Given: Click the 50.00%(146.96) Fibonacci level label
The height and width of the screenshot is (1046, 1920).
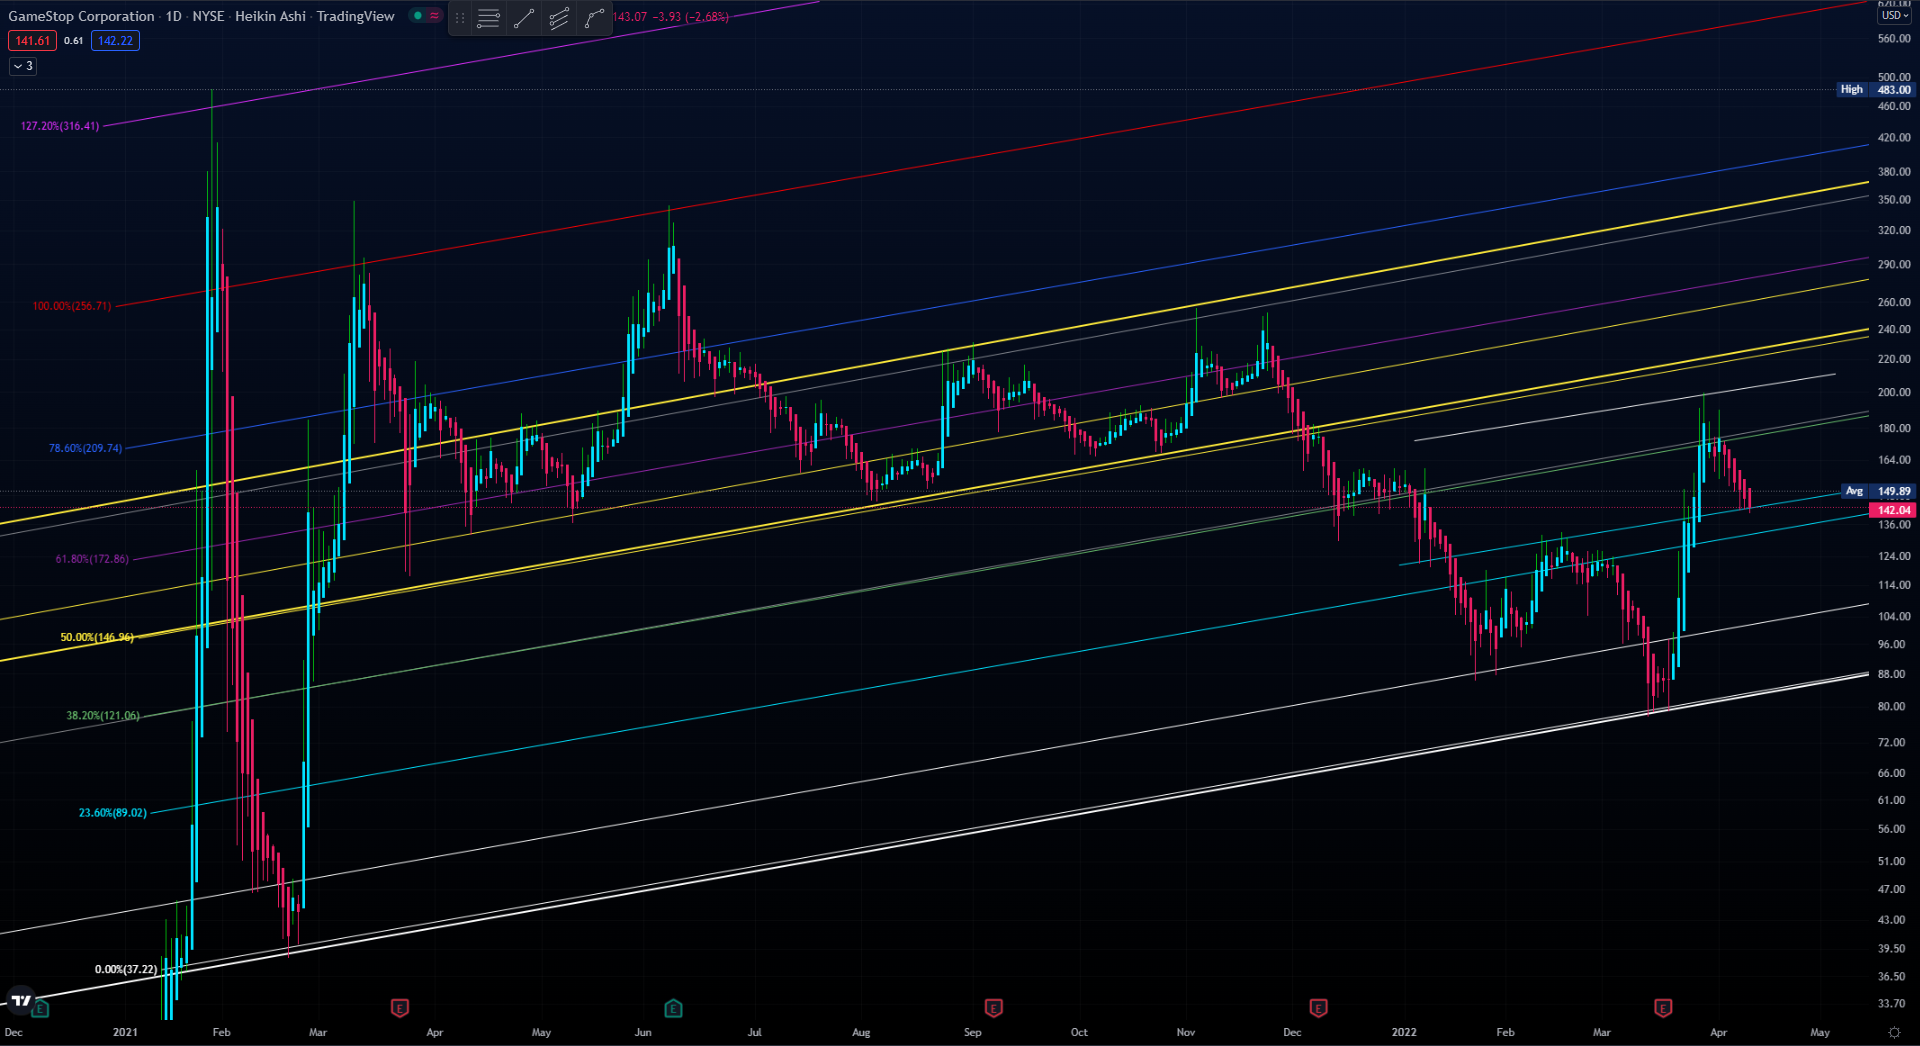Looking at the screenshot, I should point(97,637).
